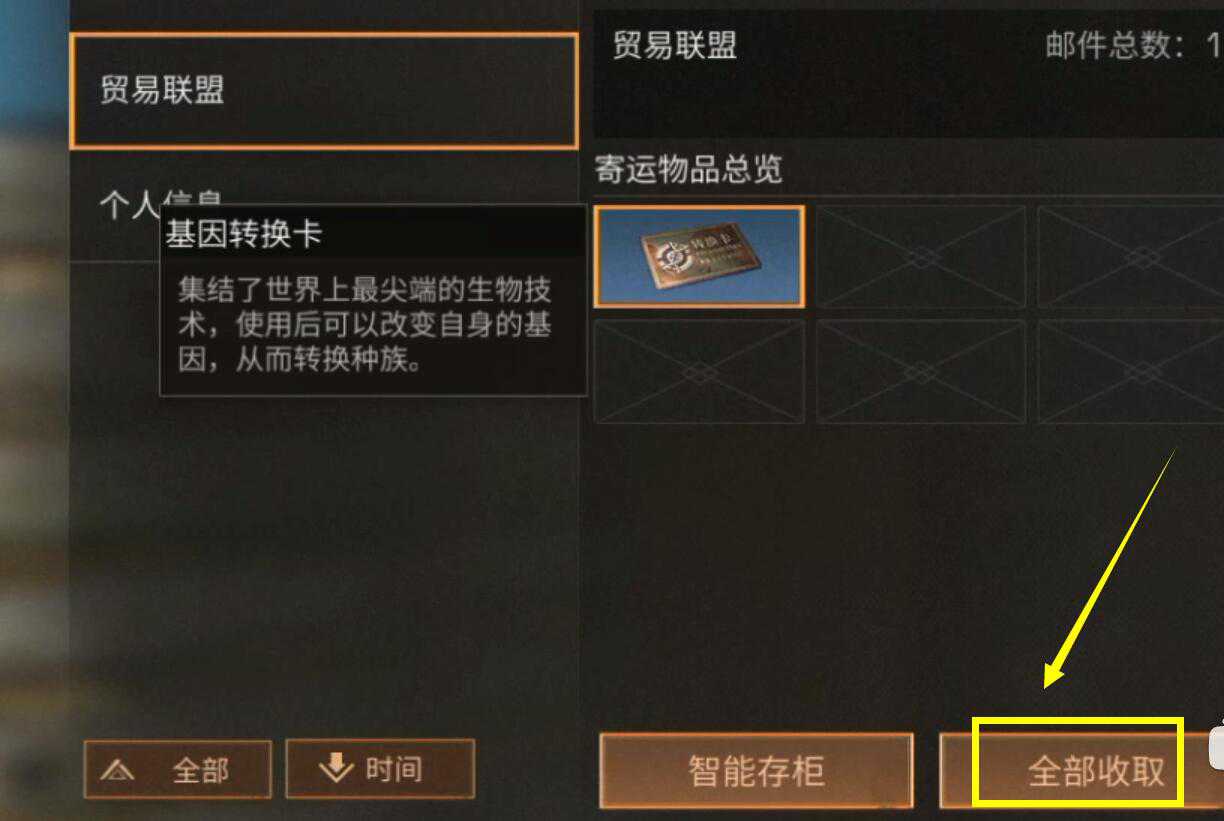The height and width of the screenshot is (821, 1224).
Task: Select the last empty slot in the bottom row
Action: click(1131, 371)
